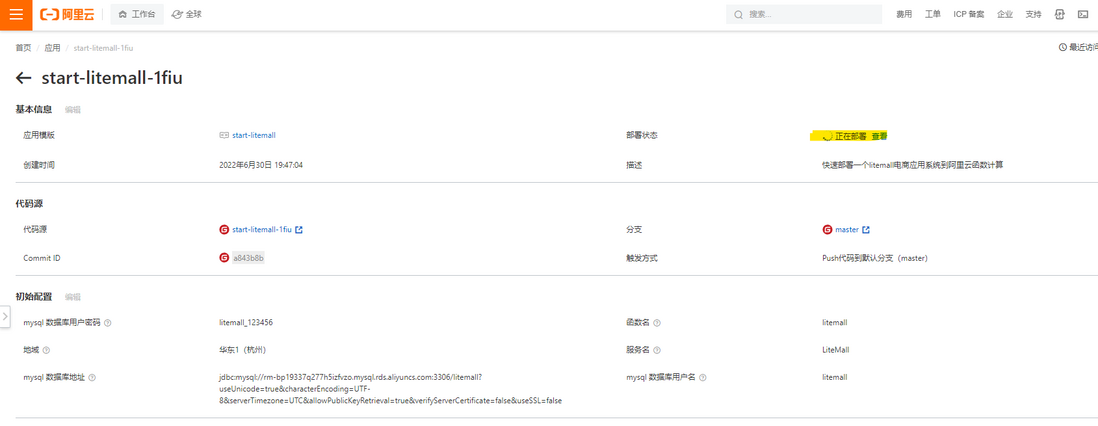This screenshot has height=426, width=1098.
Task: Open the 支持 menu
Action: pyautogui.click(x=1033, y=15)
